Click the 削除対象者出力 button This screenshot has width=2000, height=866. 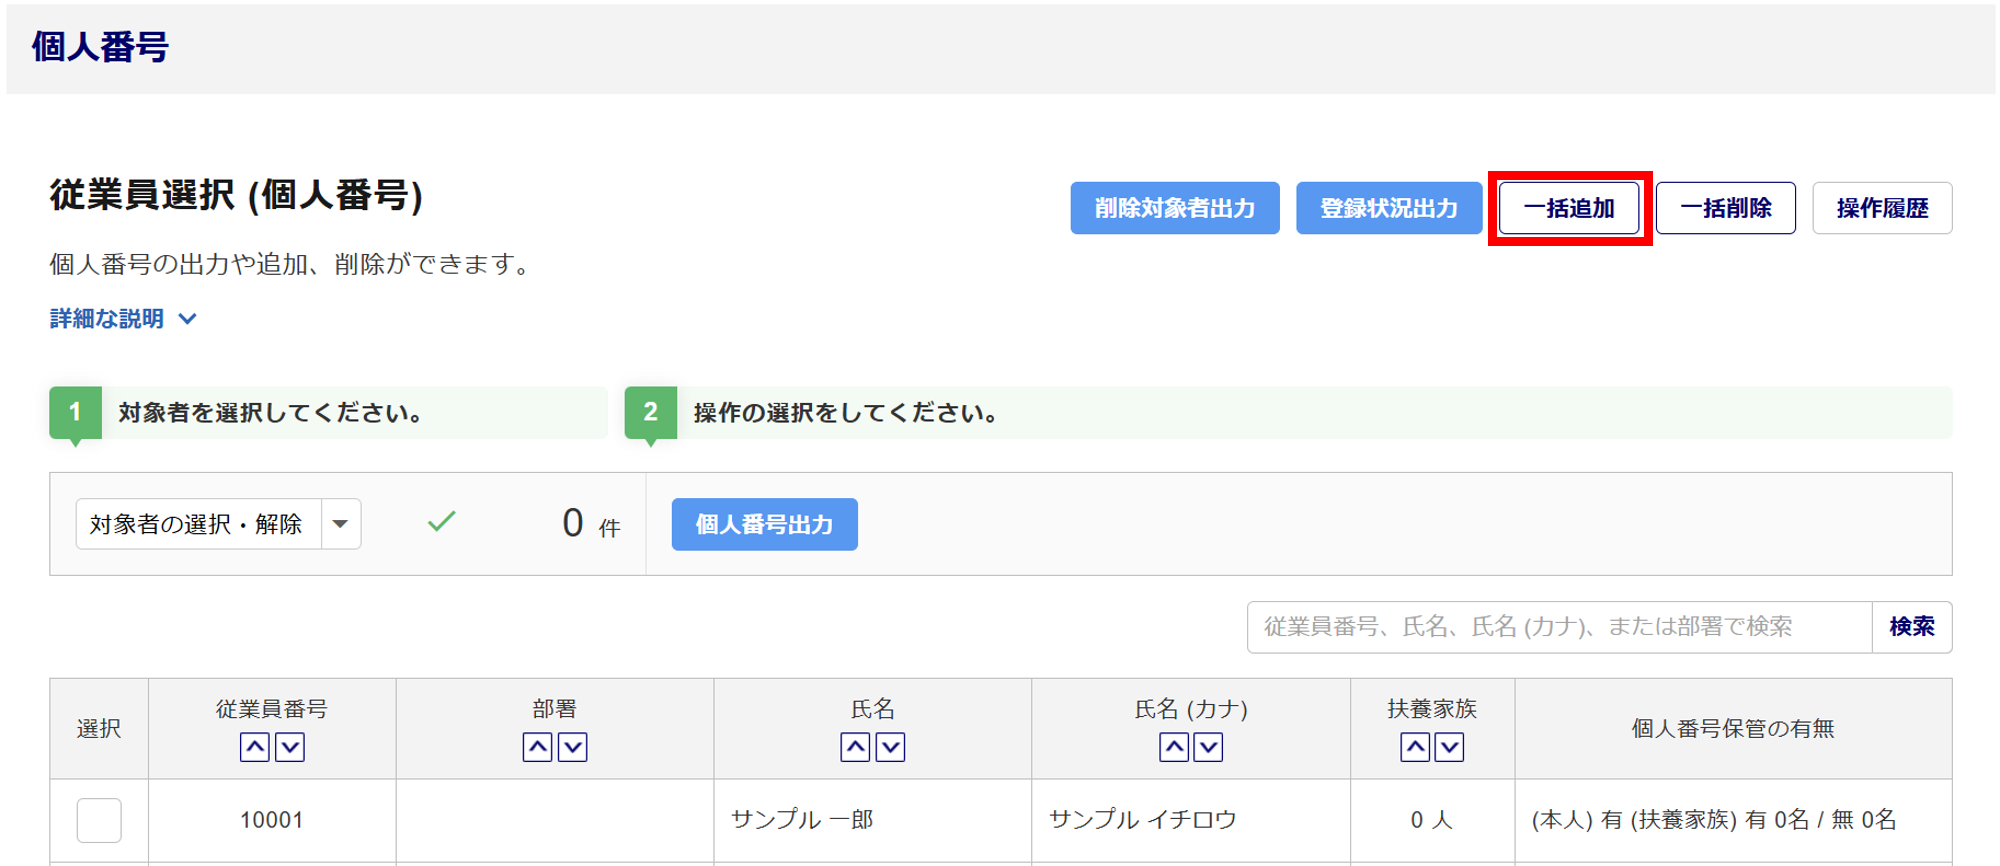(x=1174, y=208)
